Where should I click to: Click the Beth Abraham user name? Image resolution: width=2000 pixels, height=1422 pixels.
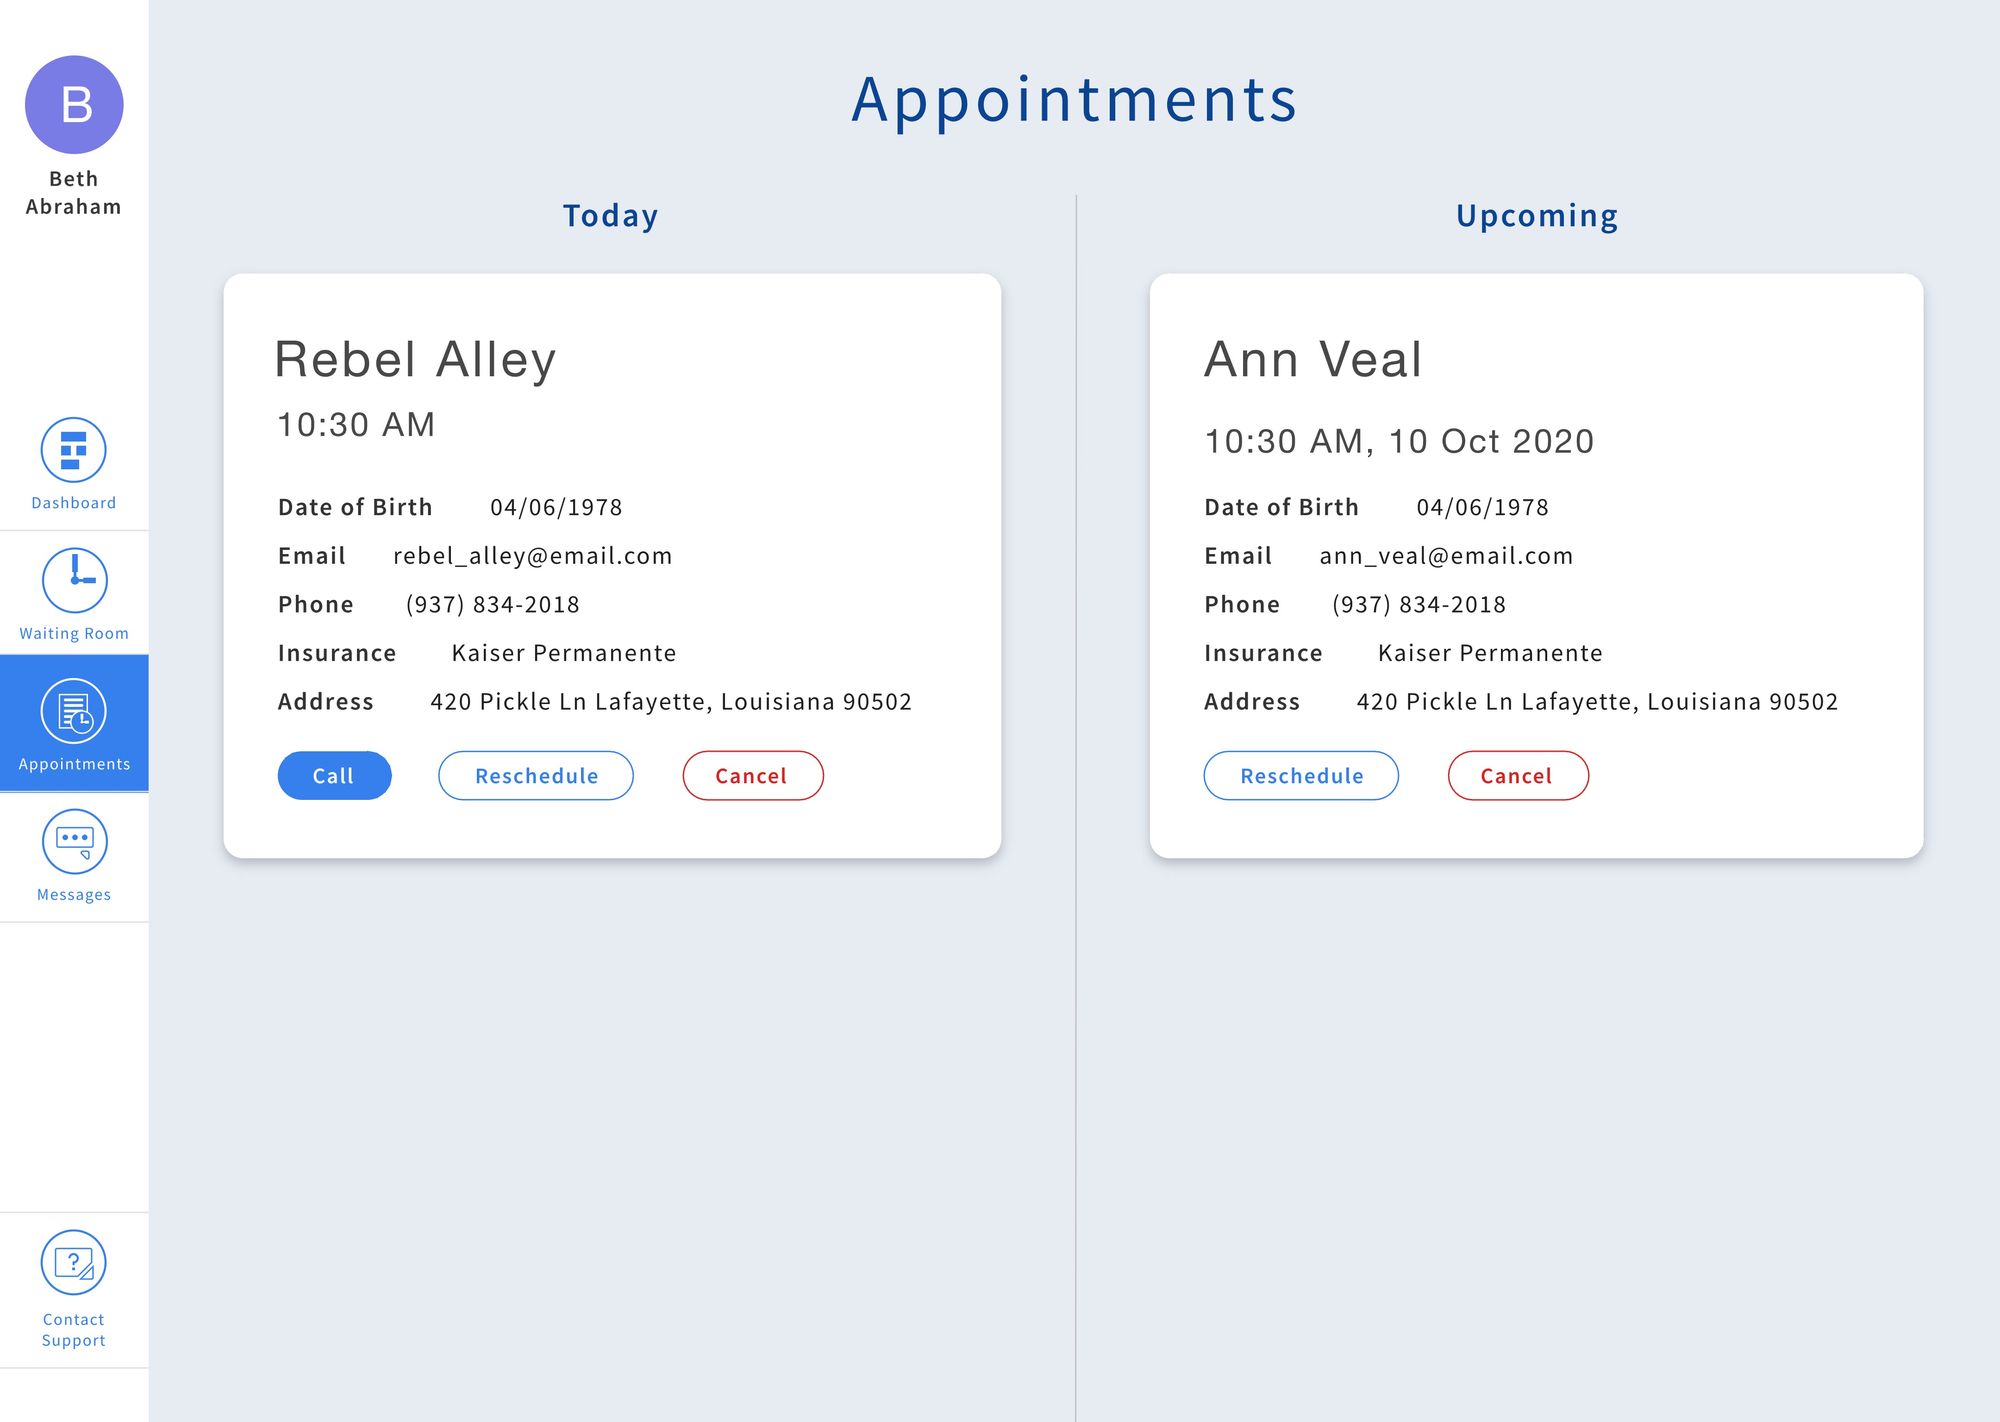74,193
